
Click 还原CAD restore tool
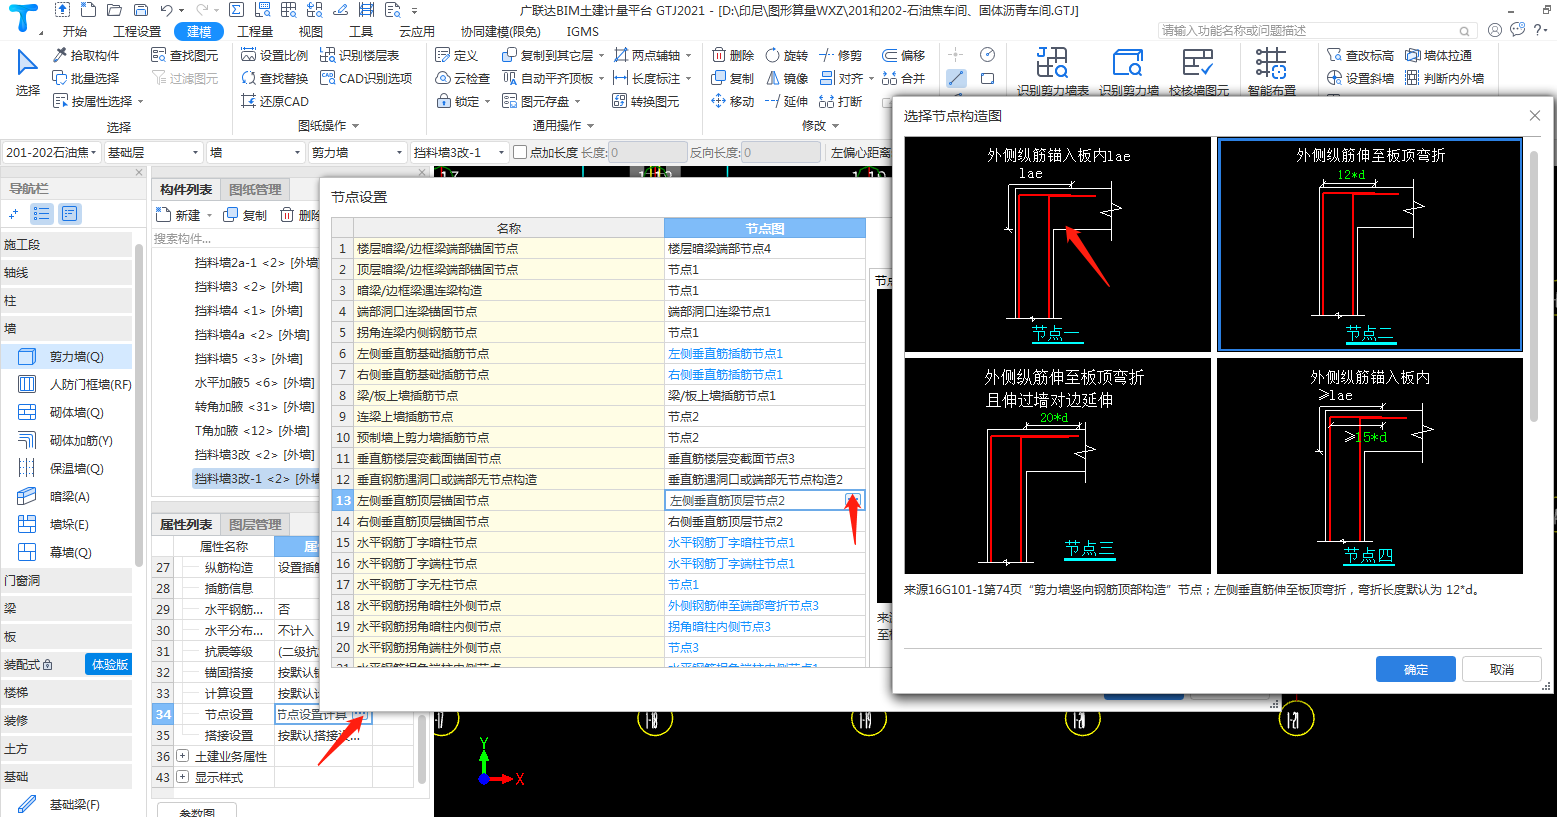[x=275, y=101]
